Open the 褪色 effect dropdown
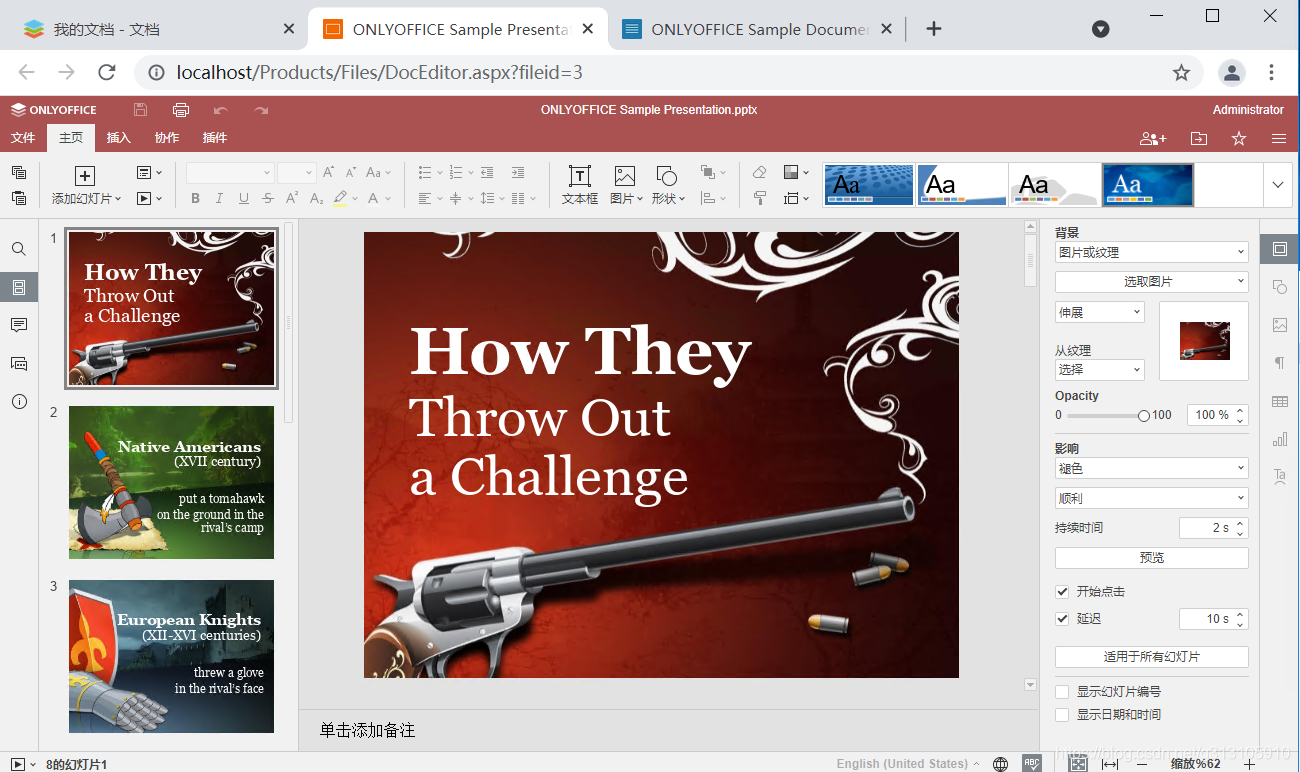Image resolution: width=1300 pixels, height=772 pixels. pos(1152,468)
